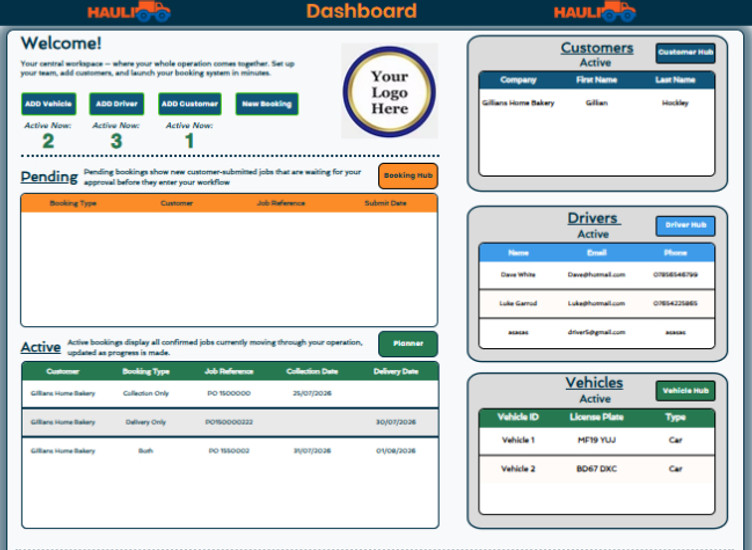Click the right Hauli truck logo
Viewport: 752px width, 550px height.
[595, 12]
